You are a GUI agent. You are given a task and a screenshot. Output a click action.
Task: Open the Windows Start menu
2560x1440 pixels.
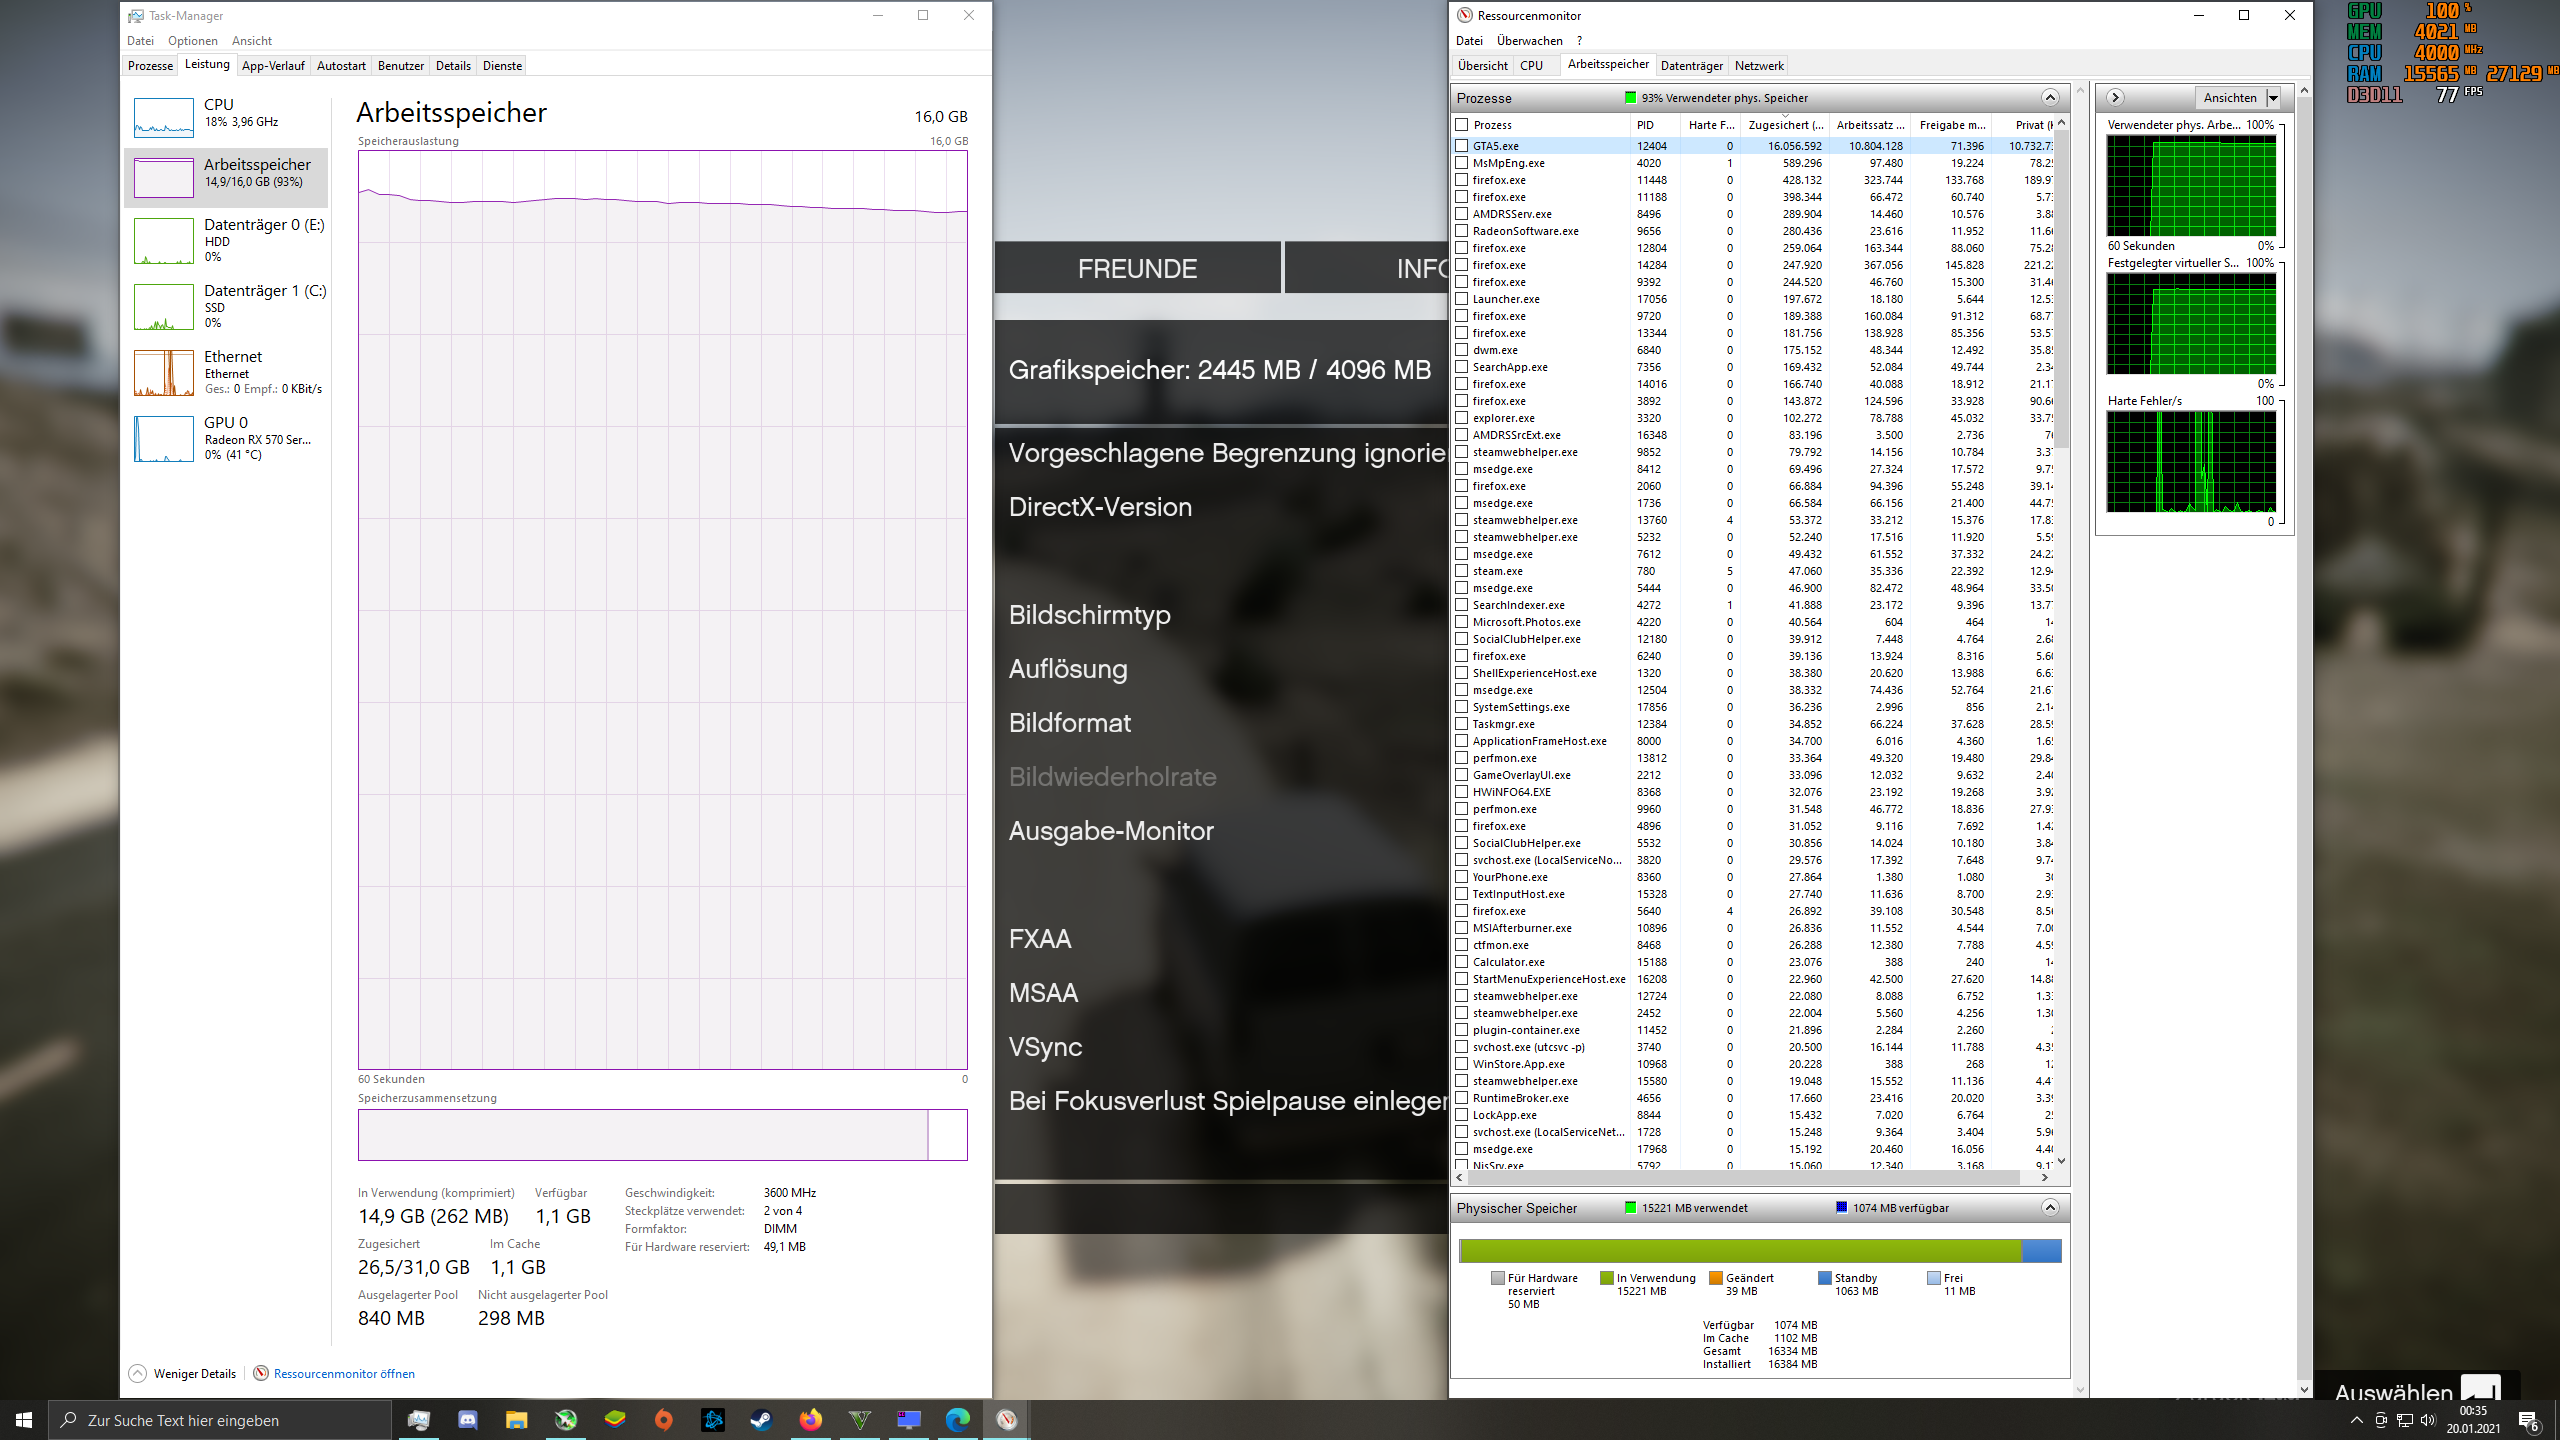pos(24,1420)
